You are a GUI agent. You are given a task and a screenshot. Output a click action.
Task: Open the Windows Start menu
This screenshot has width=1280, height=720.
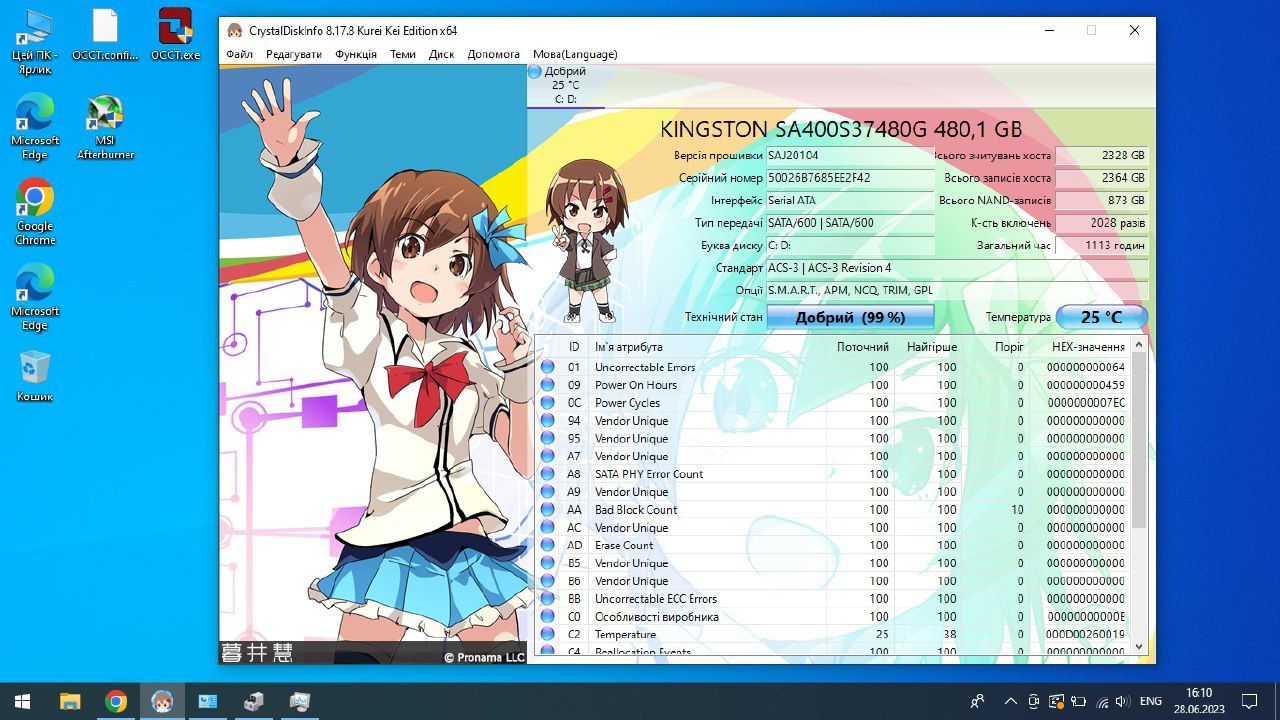[x=22, y=701]
